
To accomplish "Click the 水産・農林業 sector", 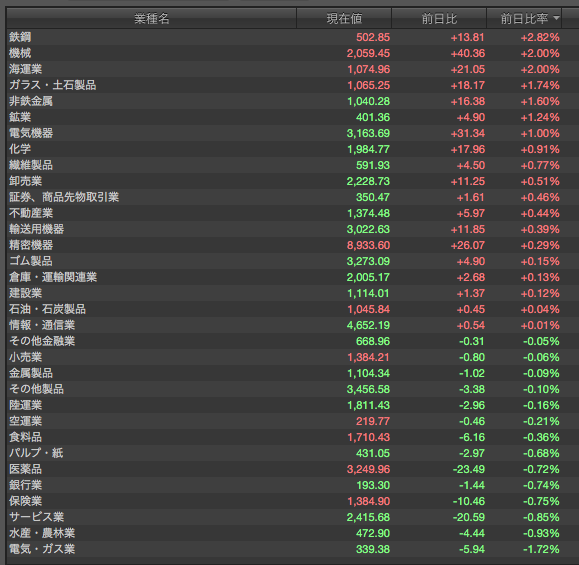I will pos(42,533).
